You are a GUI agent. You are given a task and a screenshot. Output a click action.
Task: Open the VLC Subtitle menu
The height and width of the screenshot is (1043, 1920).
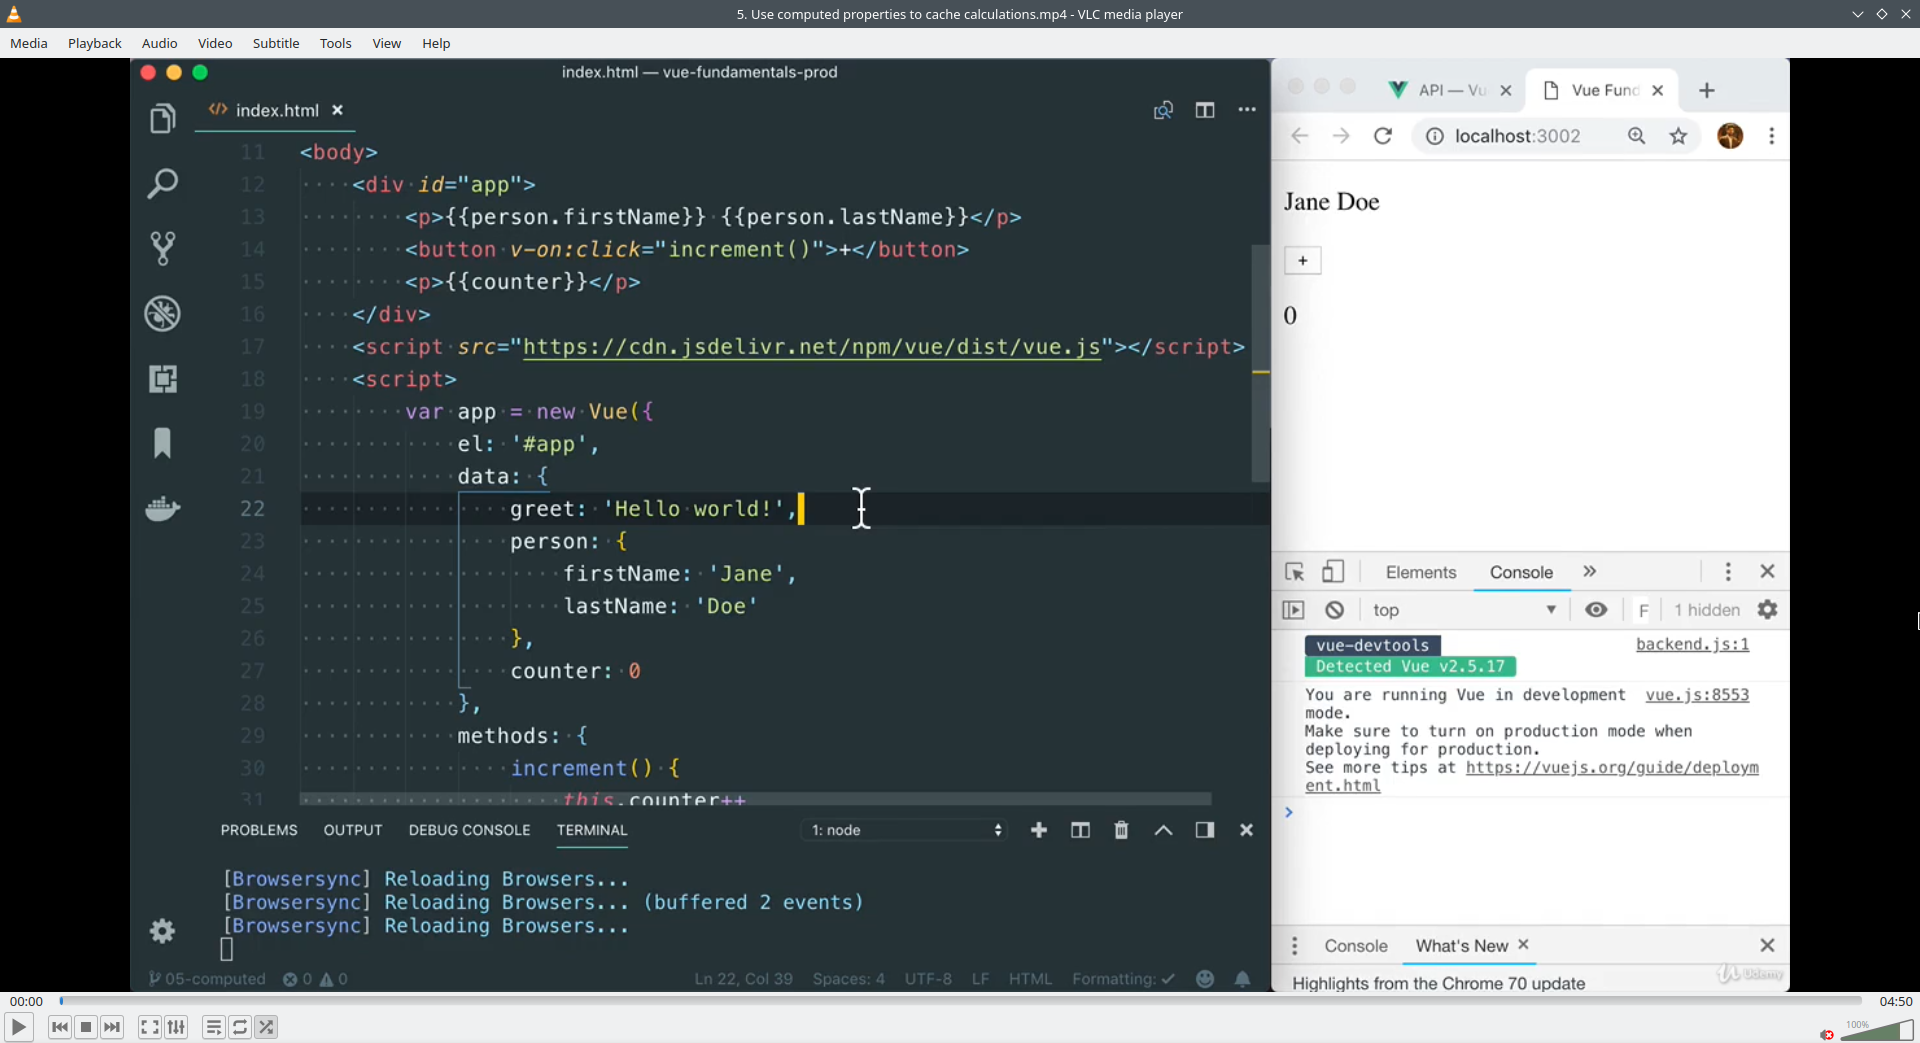point(276,43)
